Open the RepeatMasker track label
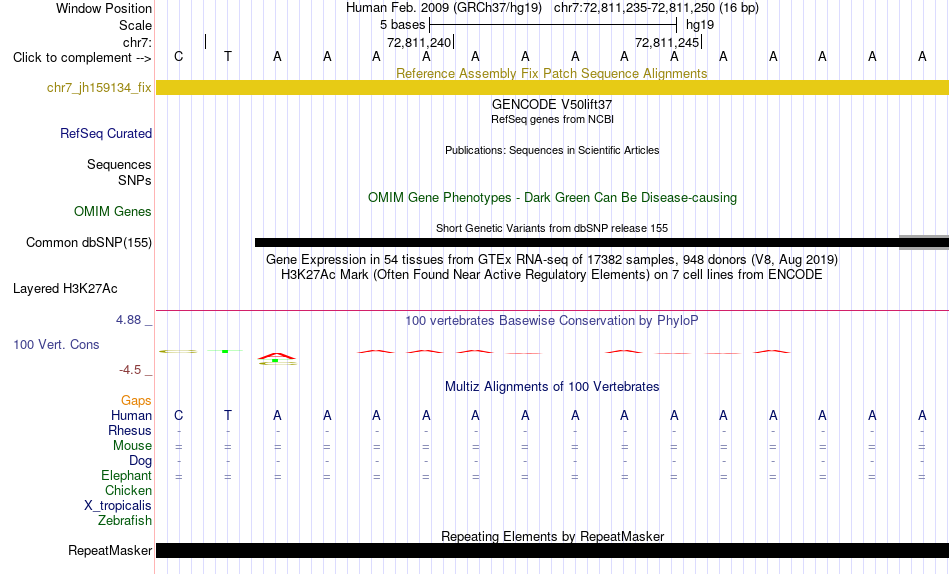Viewport: 950px width, 574px height. 110,550
